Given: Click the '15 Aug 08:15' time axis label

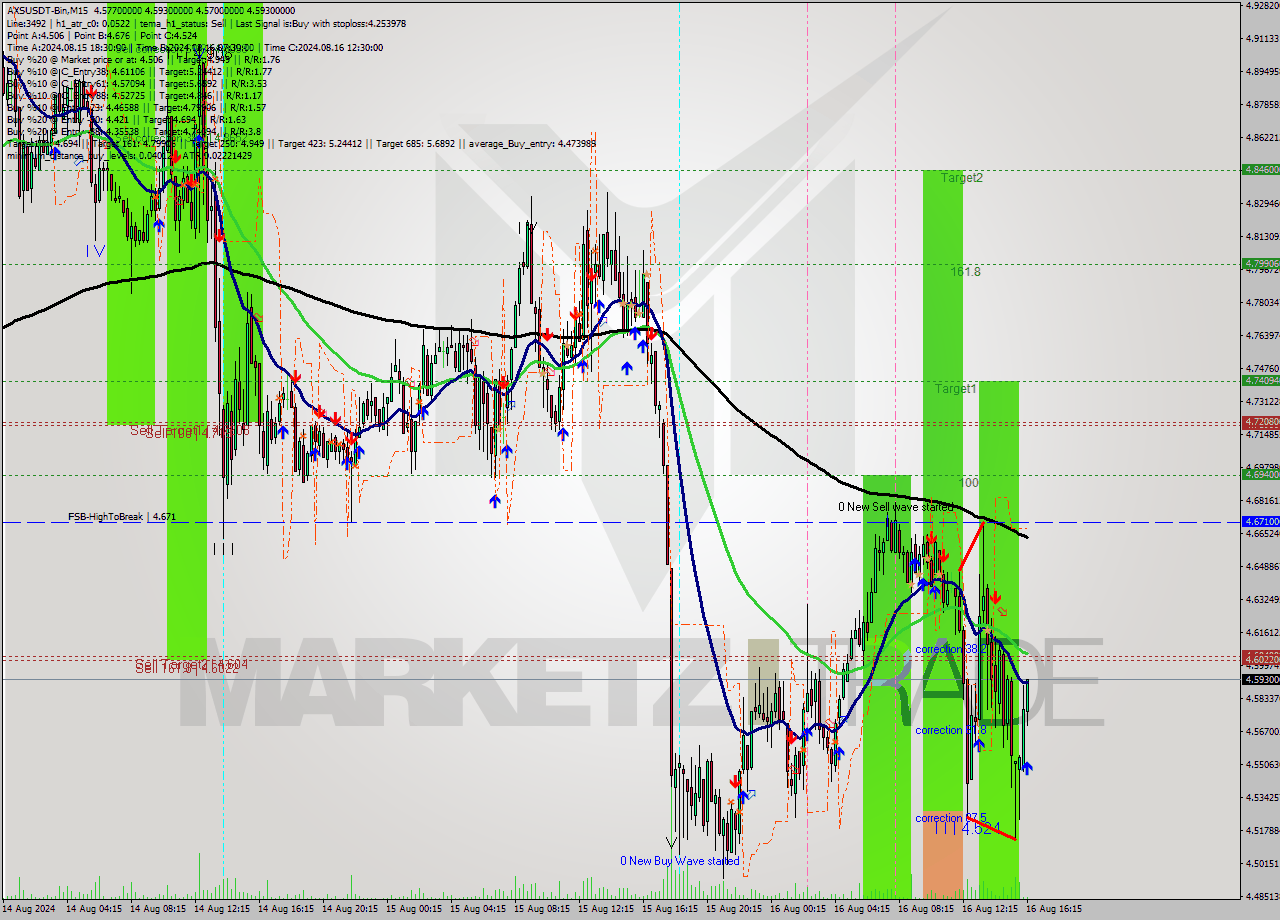Looking at the screenshot, I should tap(542, 909).
